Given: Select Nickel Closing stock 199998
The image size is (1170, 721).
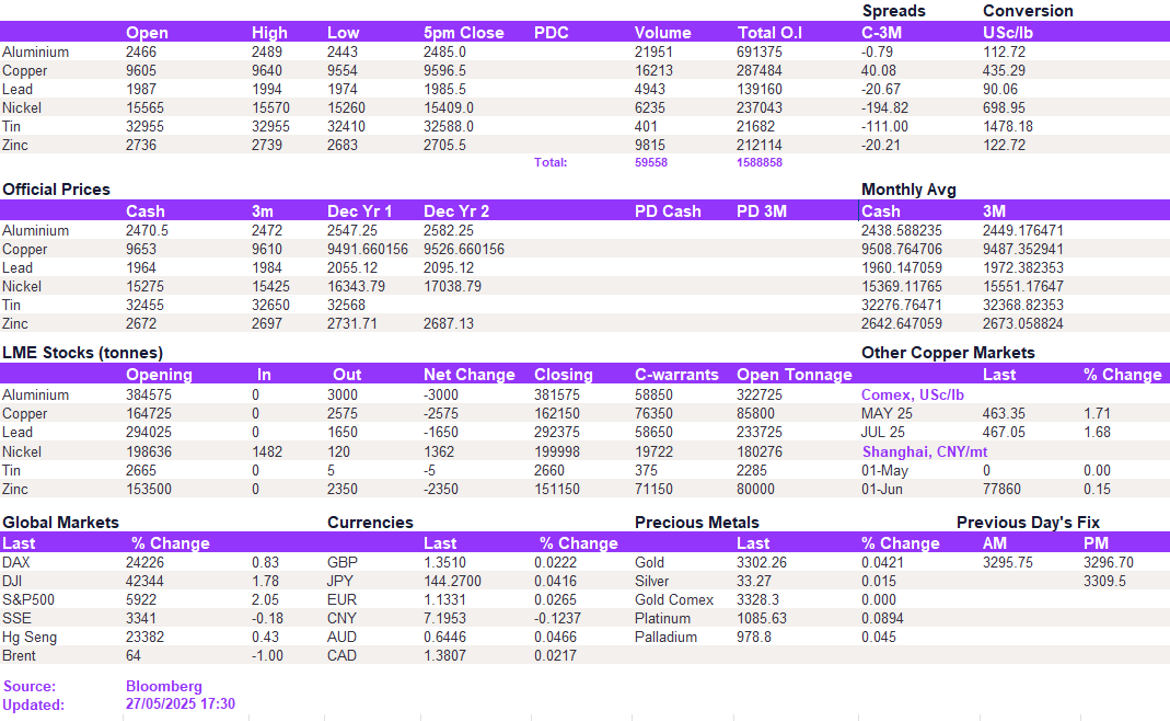Looking at the screenshot, I should [x=557, y=452].
